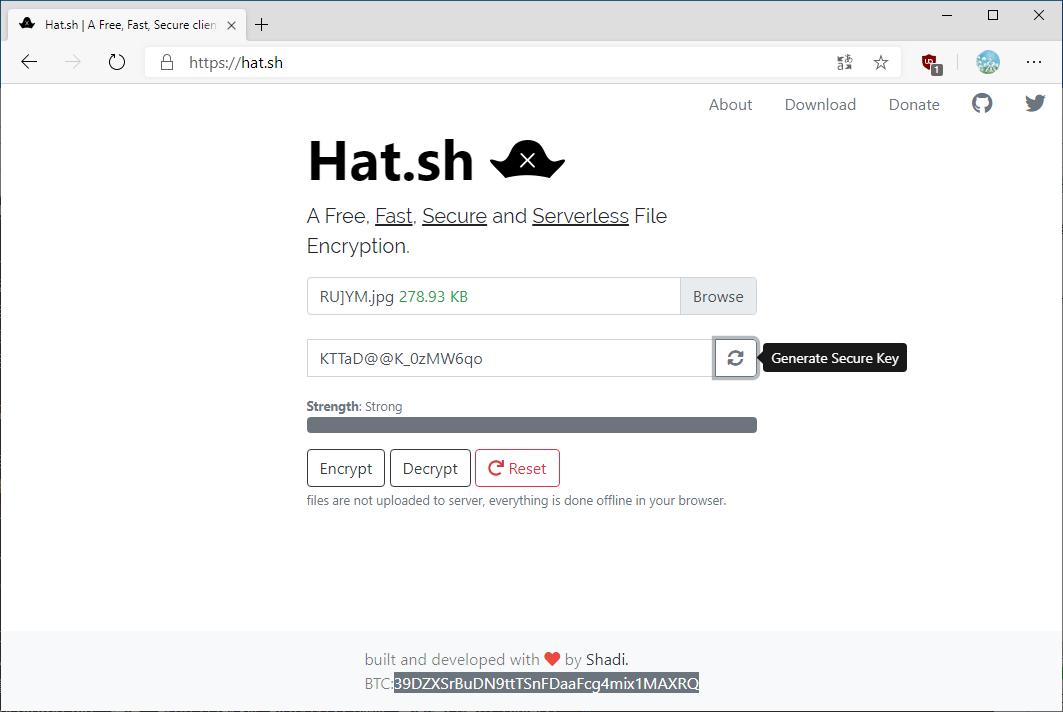The height and width of the screenshot is (712, 1063).
Task: Click the highlighted BTC address text
Action: click(x=546, y=683)
